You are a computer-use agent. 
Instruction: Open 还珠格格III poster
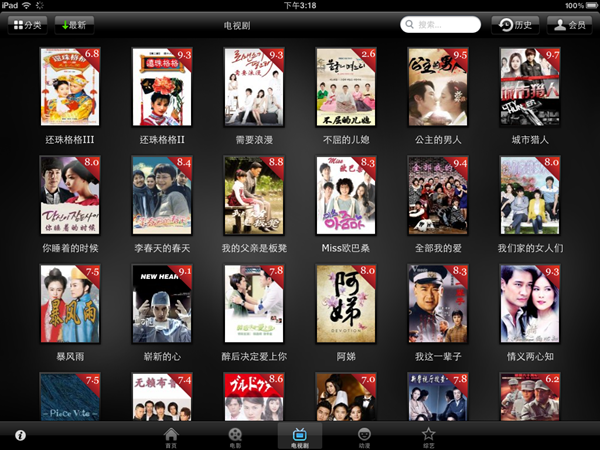pyautogui.click(x=70, y=87)
